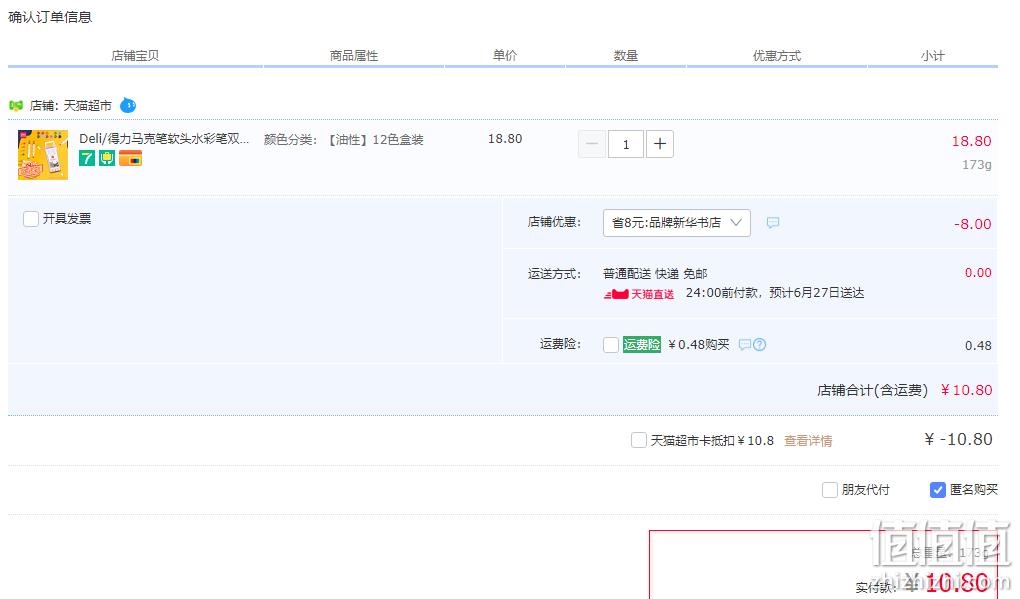Image resolution: width=1020 pixels, height=599 pixels.
Task: Click the comment icon beside store discount
Action: (x=773, y=222)
